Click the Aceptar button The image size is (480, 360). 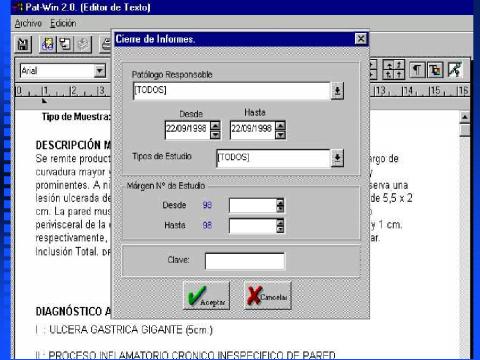click(x=207, y=296)
